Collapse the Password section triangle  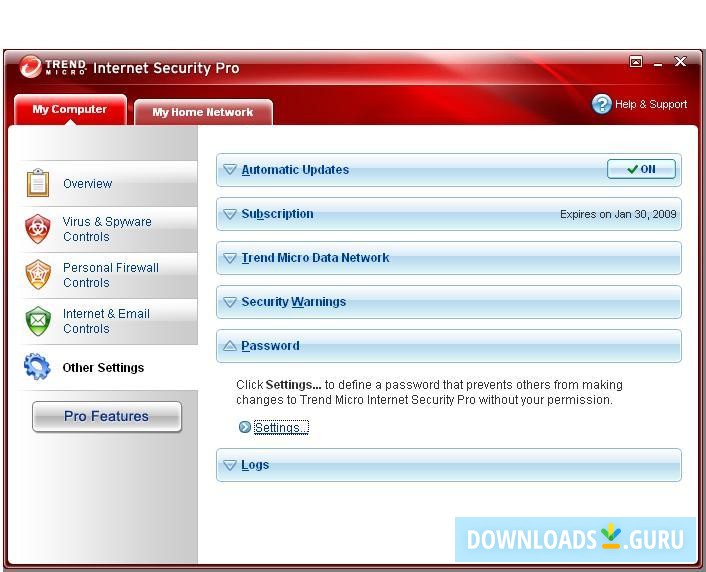pos(230,345)
